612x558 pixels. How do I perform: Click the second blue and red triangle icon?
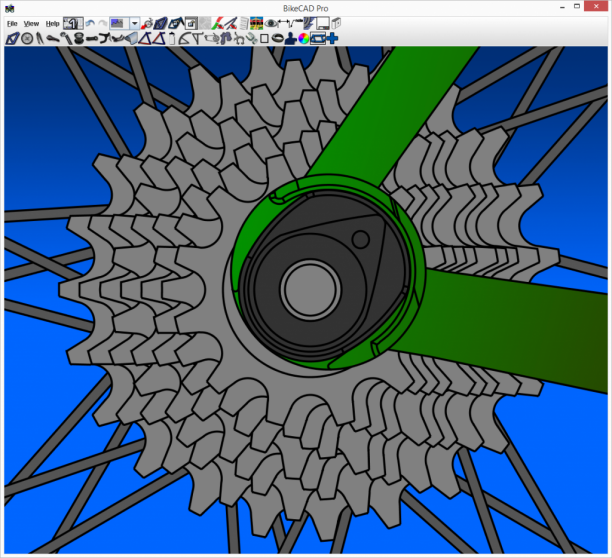pos(159,39)
